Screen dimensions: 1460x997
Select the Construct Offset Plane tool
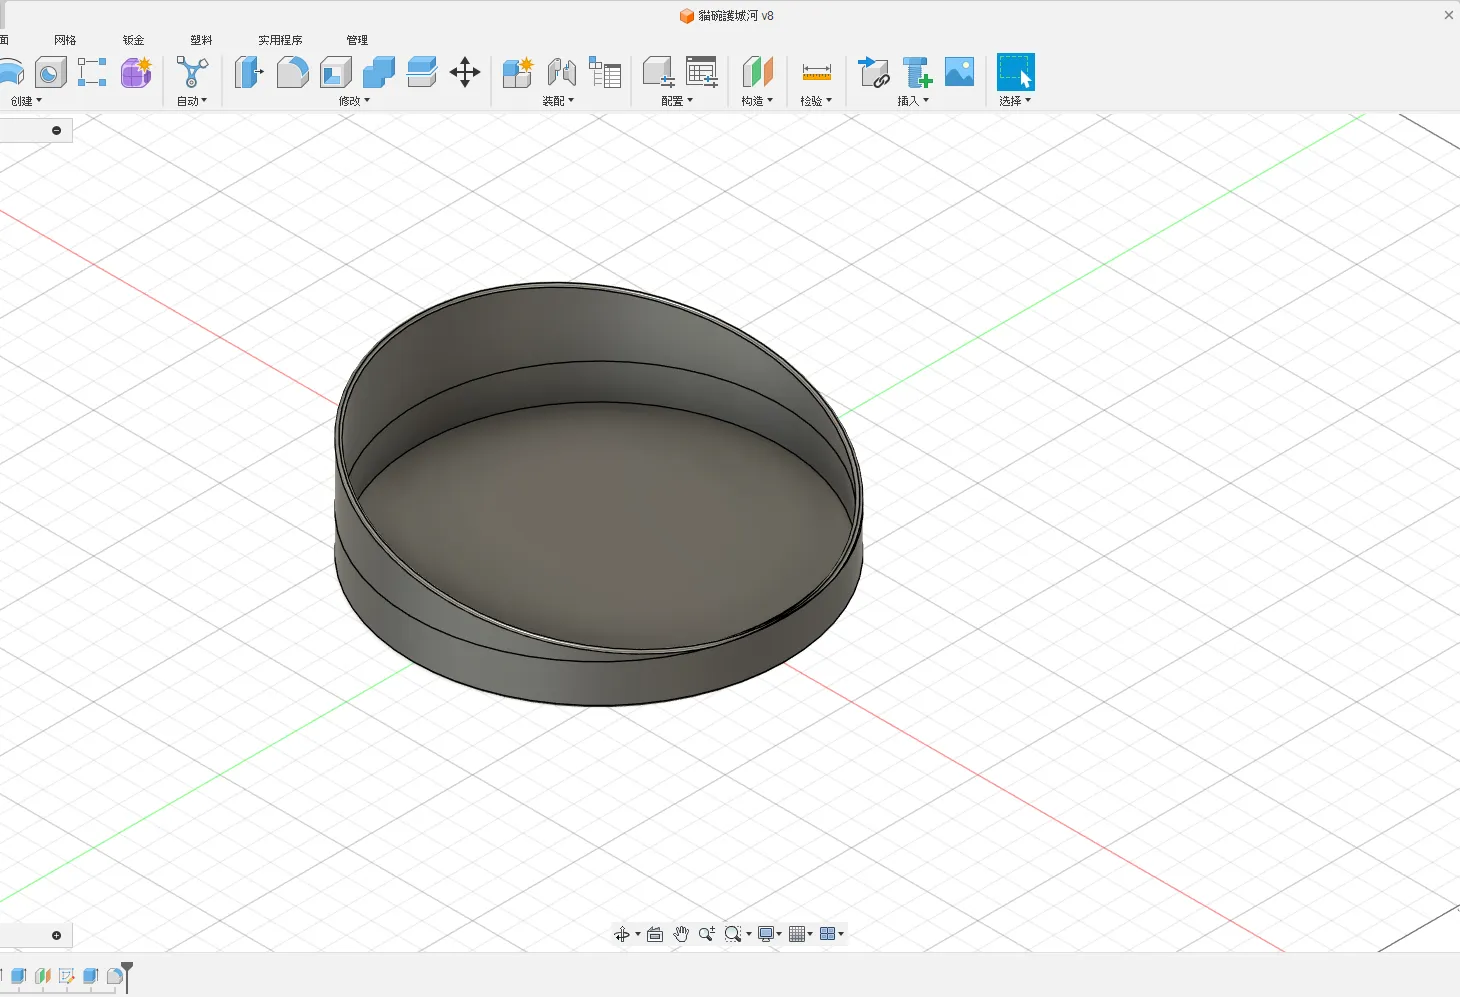click(x=758, y=72)
